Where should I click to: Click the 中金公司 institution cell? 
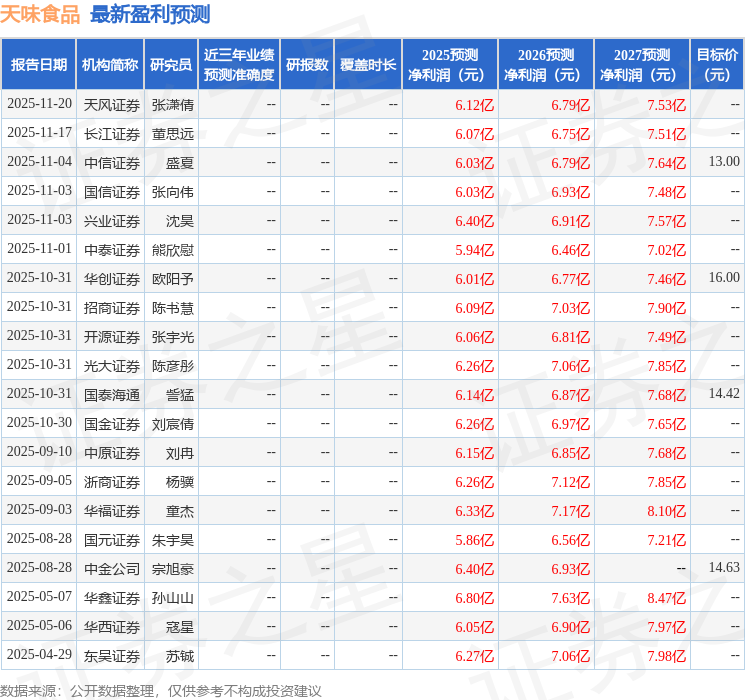click(112, 569)
